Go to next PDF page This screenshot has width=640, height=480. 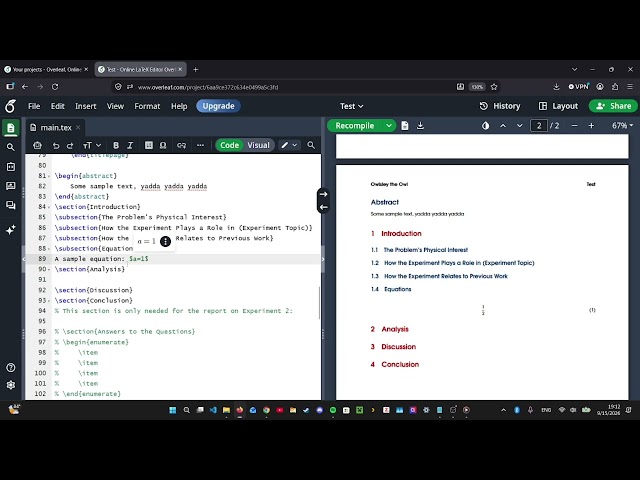pos(519,126)
